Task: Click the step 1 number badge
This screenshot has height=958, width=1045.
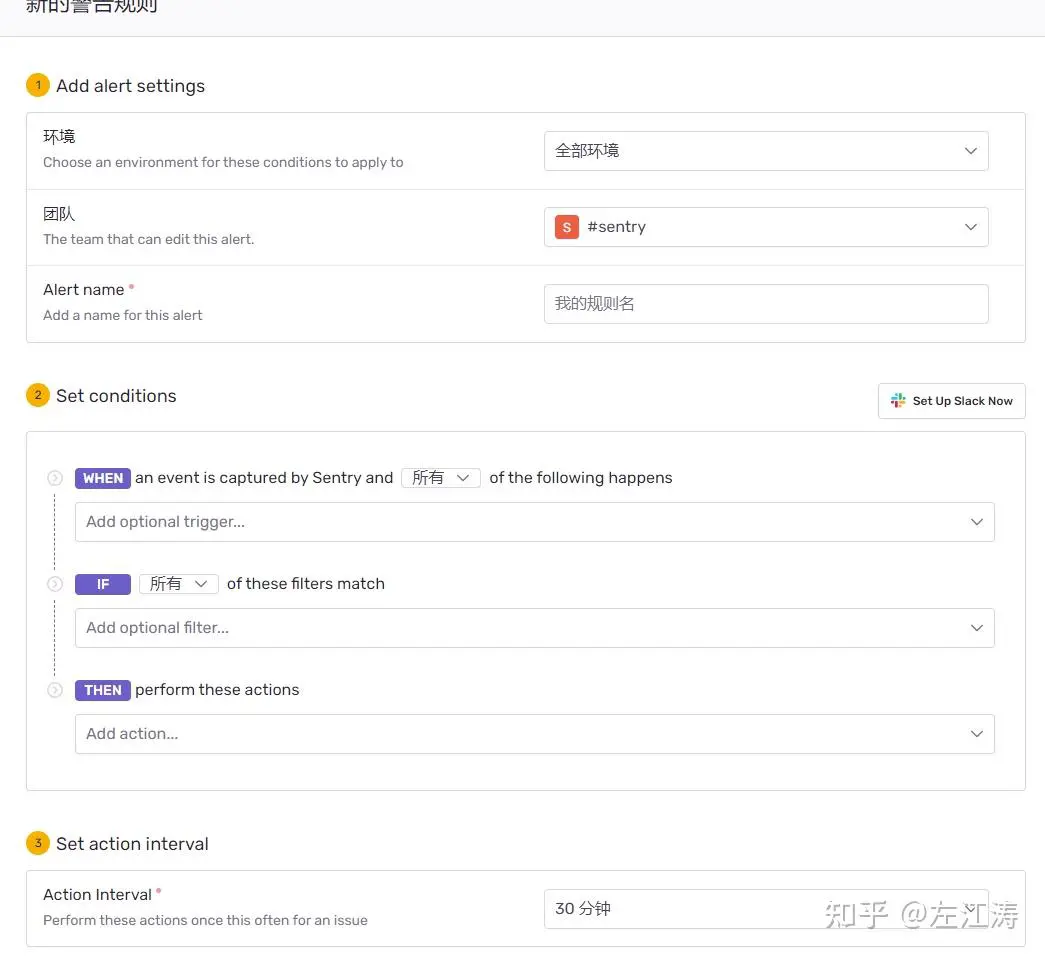Action: click(x=37, y=85)
